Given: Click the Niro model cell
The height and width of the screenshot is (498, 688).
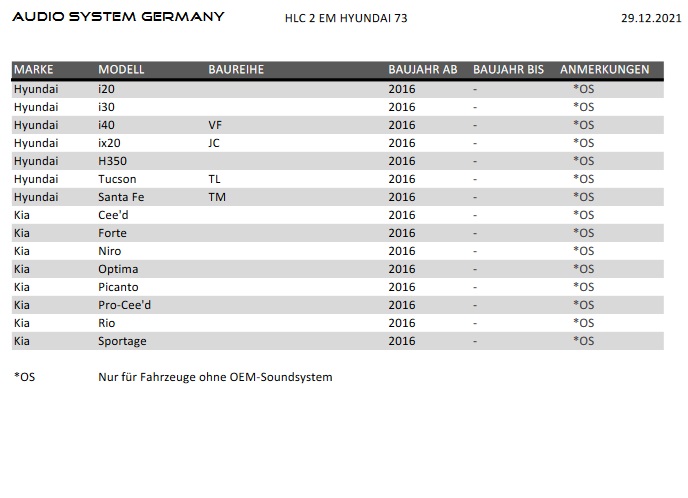Looking at the screenshot, I should 110,251.
